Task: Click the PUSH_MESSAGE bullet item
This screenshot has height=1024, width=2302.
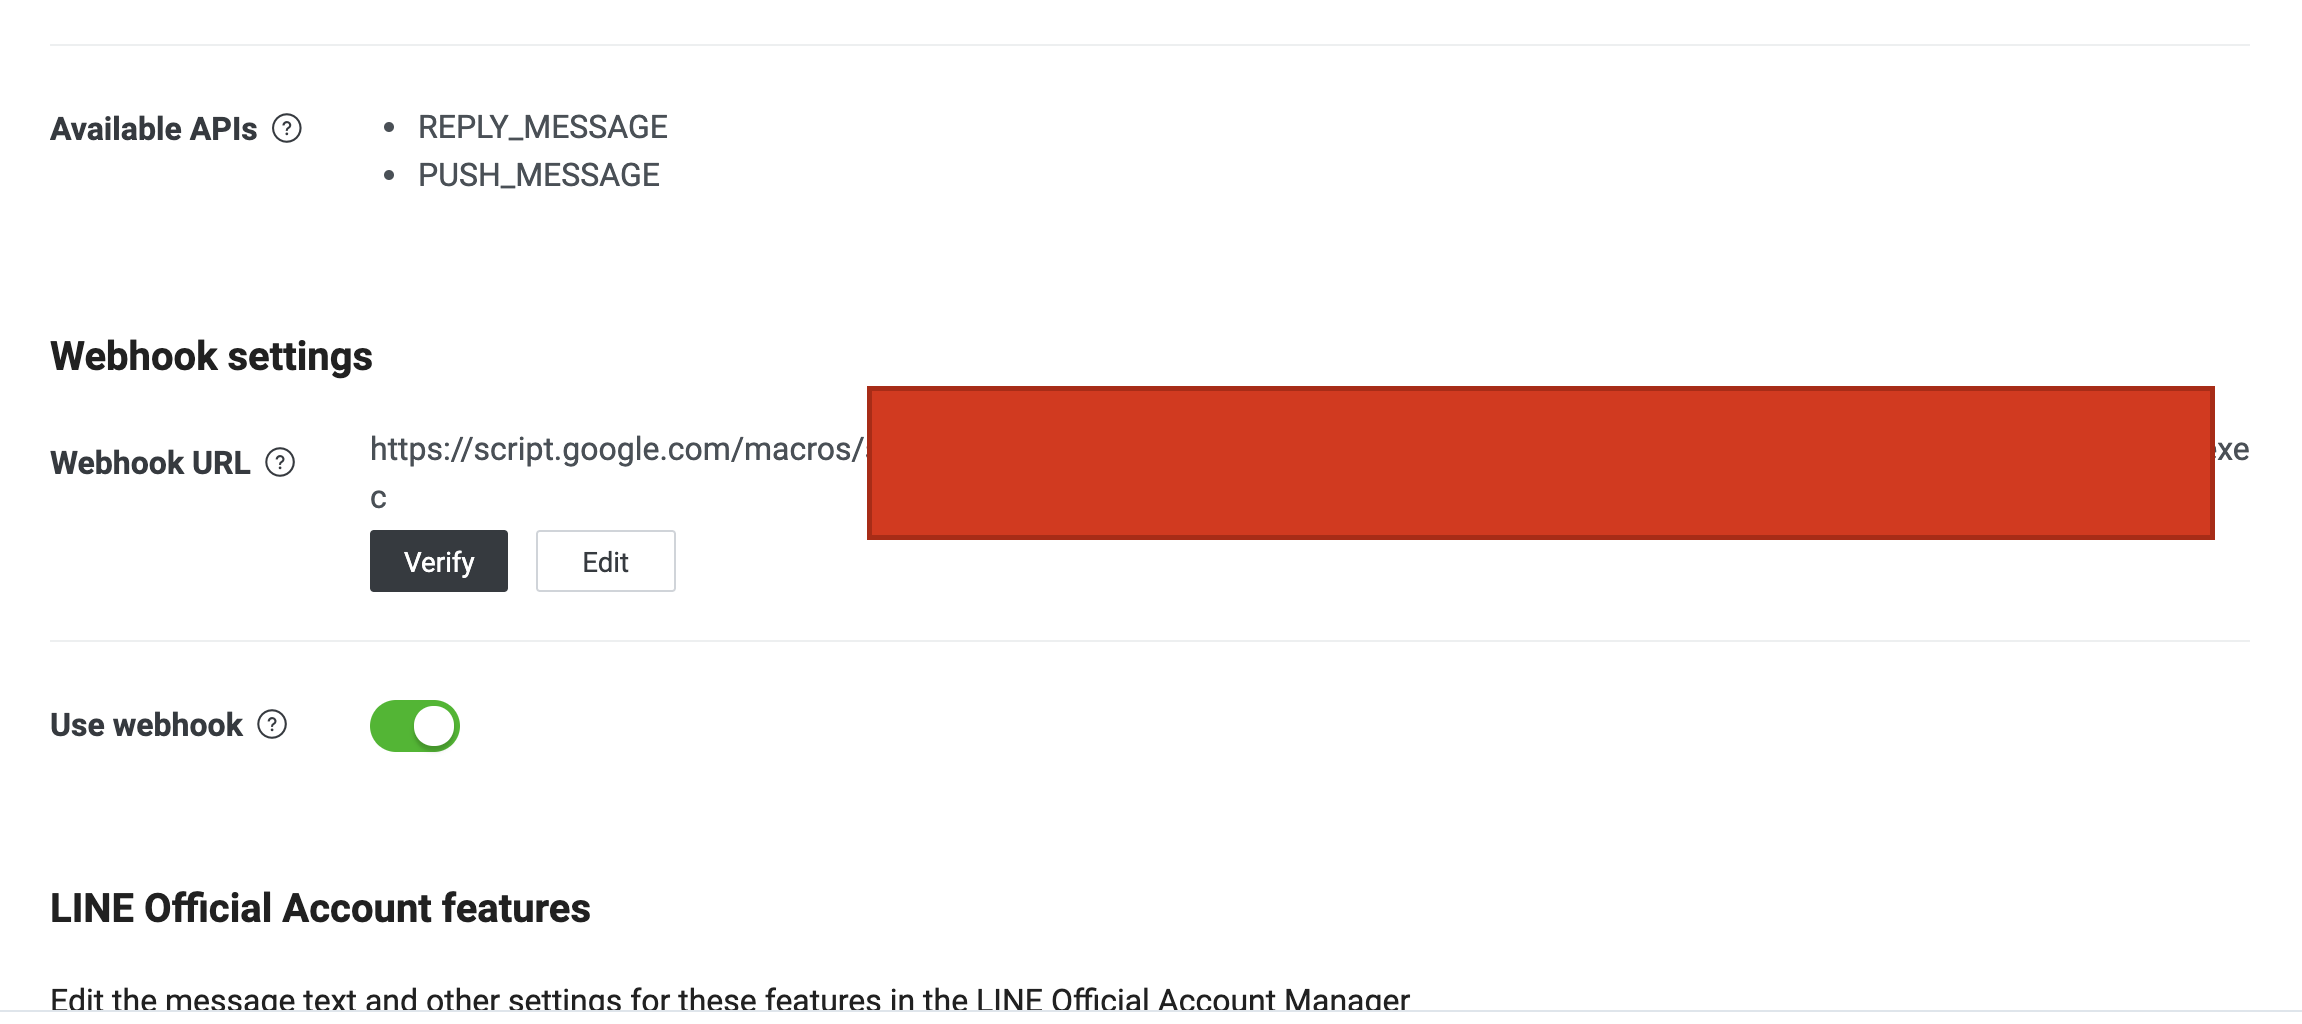Action: pyautogui.click(x=537, y=174)
